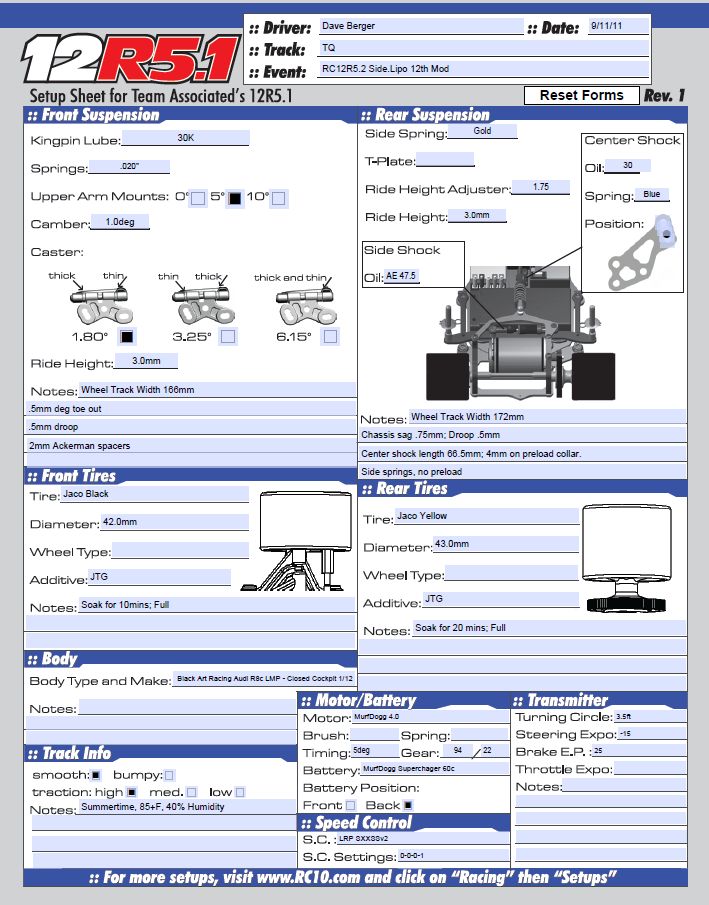Uncheck the 5° Upper Arm Mounts box

(234, 198)
